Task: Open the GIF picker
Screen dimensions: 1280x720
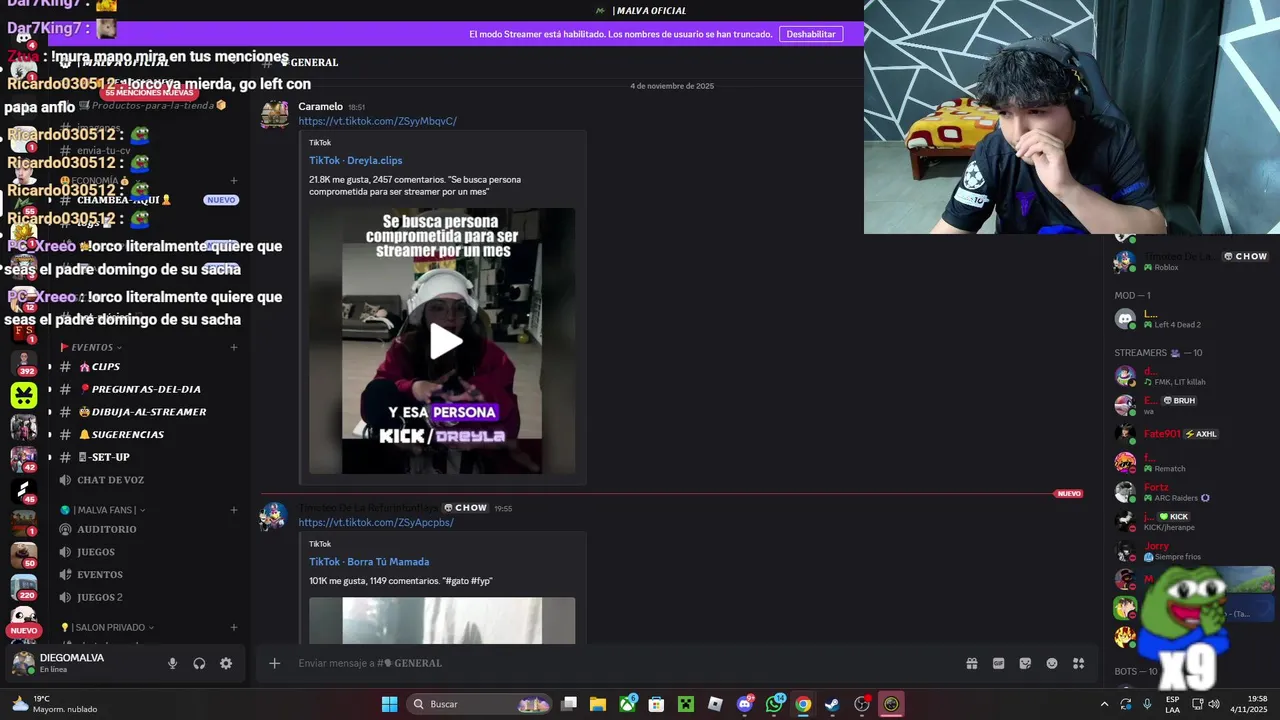Action: [x=998, y=663]
